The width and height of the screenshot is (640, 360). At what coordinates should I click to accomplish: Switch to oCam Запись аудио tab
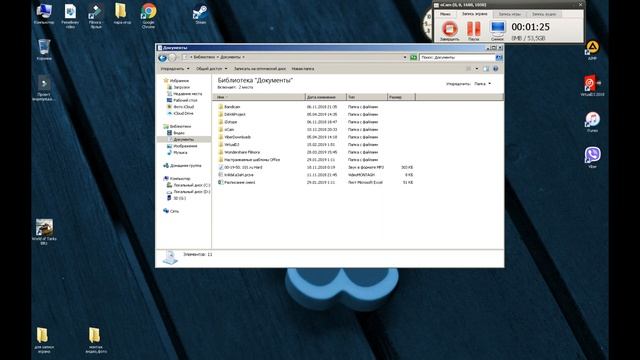tap(544, 14)
